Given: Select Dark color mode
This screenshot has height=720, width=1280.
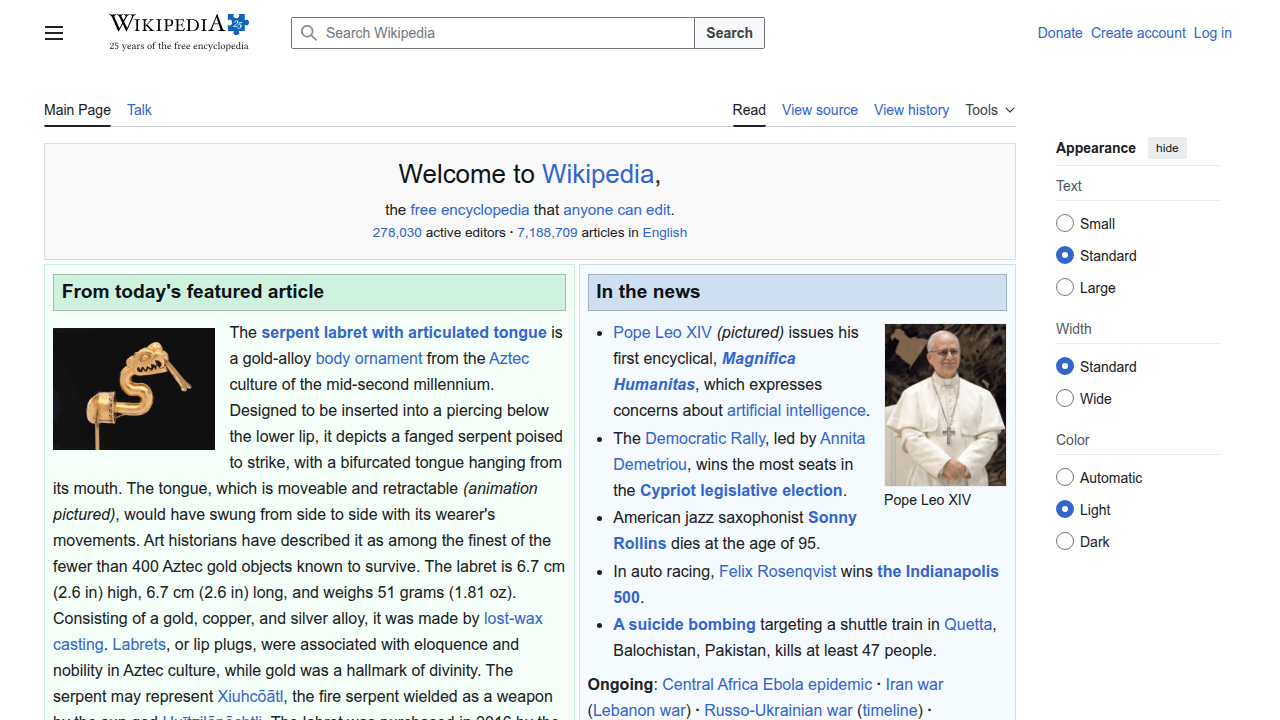Looking at the screenshot, I should click(1065, 541).
